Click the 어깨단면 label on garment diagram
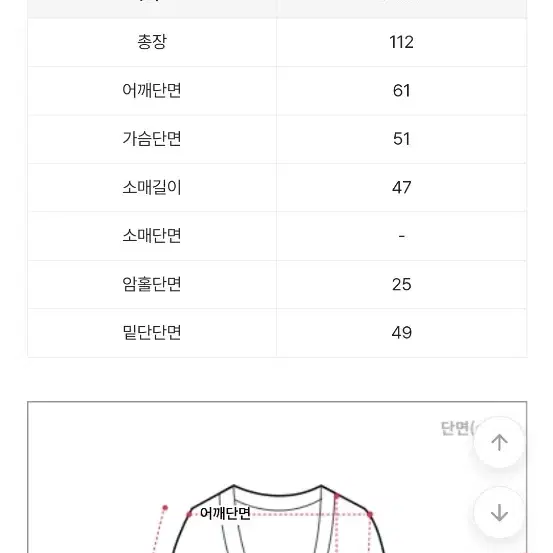 [x=225, y=513]
